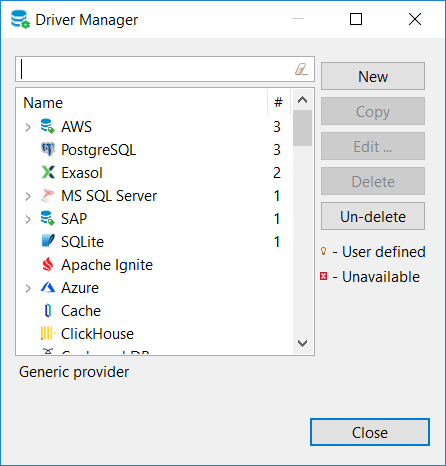Click the scrollbar up arrow
Screen dimensions: 446x466
coord(302,100)
